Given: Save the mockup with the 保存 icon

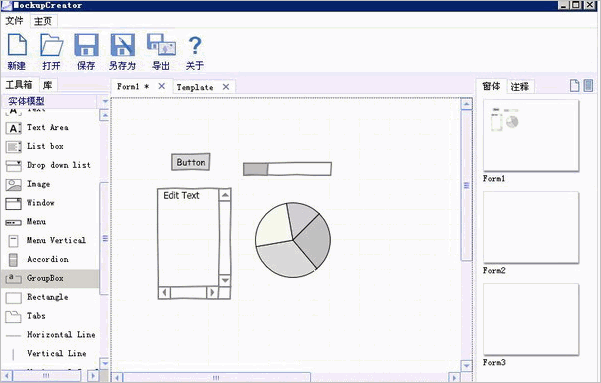Looking at the screenshot, I should [86, 45].
